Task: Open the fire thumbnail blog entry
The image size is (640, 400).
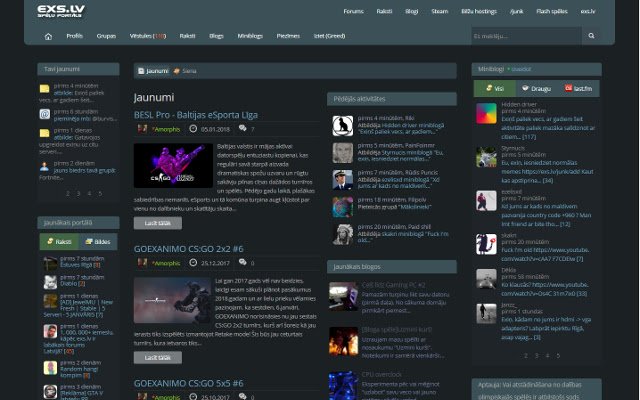Action: click(343, 341)
